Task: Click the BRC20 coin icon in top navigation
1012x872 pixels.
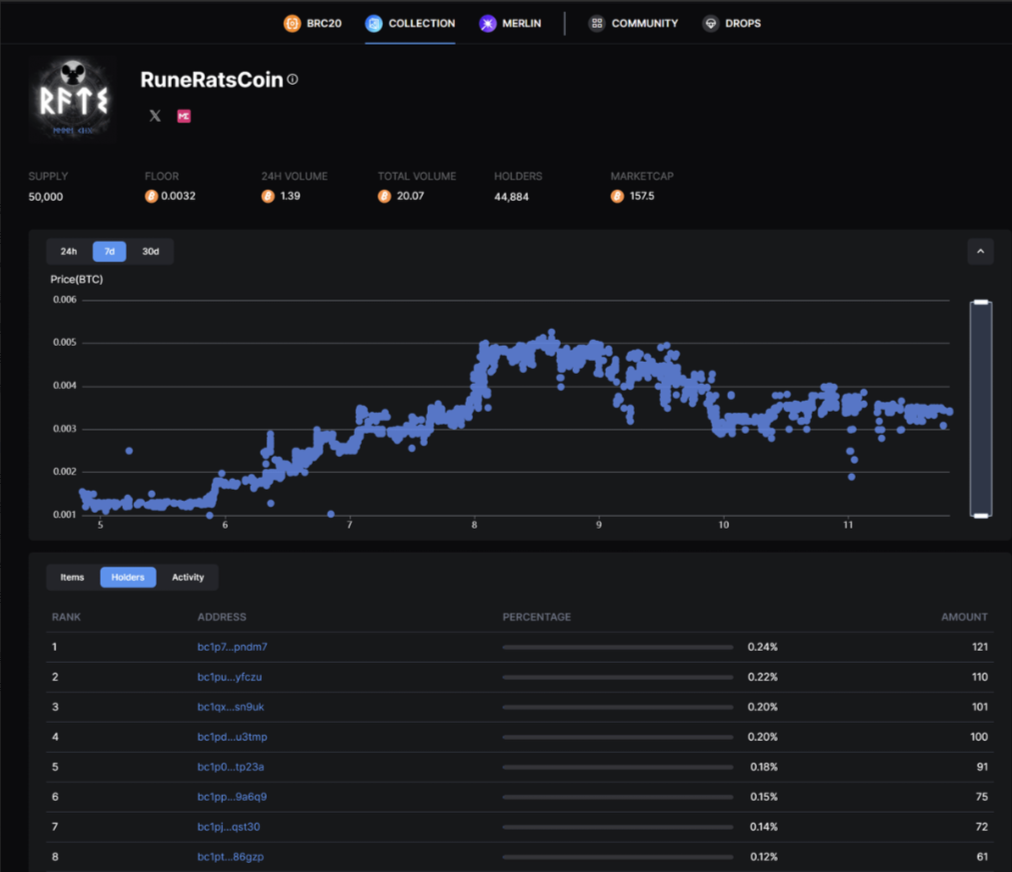Action: coord(292,23)
